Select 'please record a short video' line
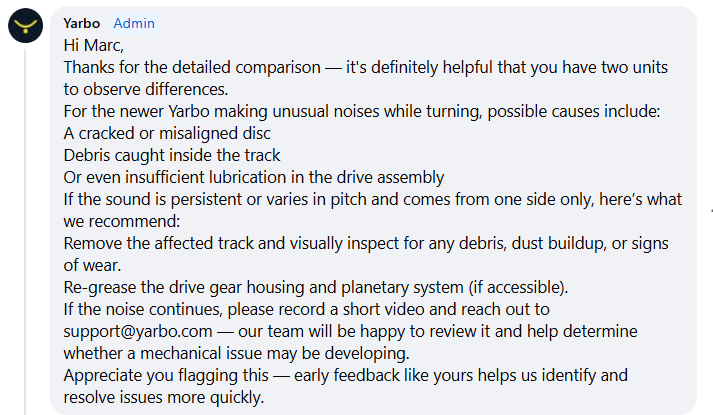This screenshot has height=415, width=713. point(306,310)
